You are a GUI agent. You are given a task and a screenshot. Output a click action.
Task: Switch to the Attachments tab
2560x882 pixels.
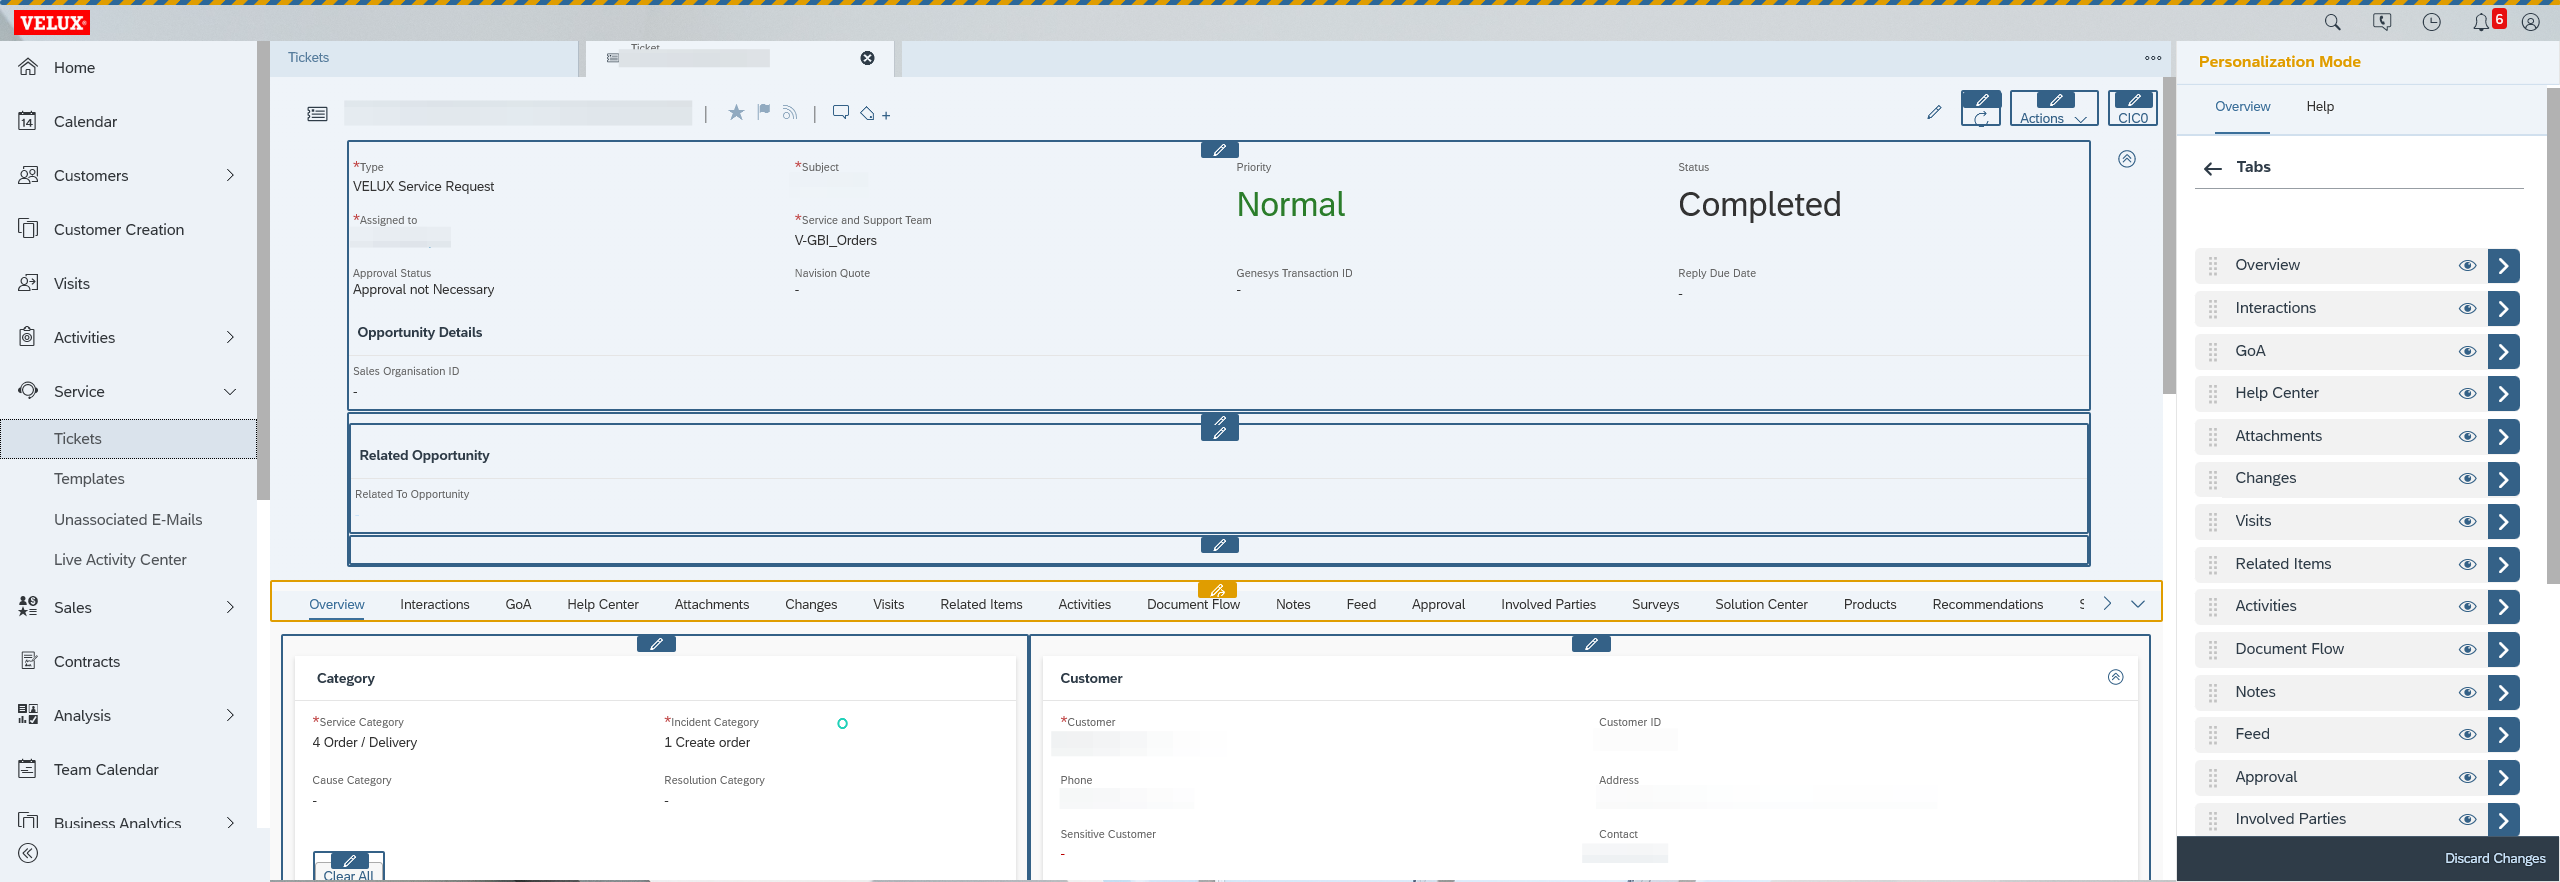[712, 604]
